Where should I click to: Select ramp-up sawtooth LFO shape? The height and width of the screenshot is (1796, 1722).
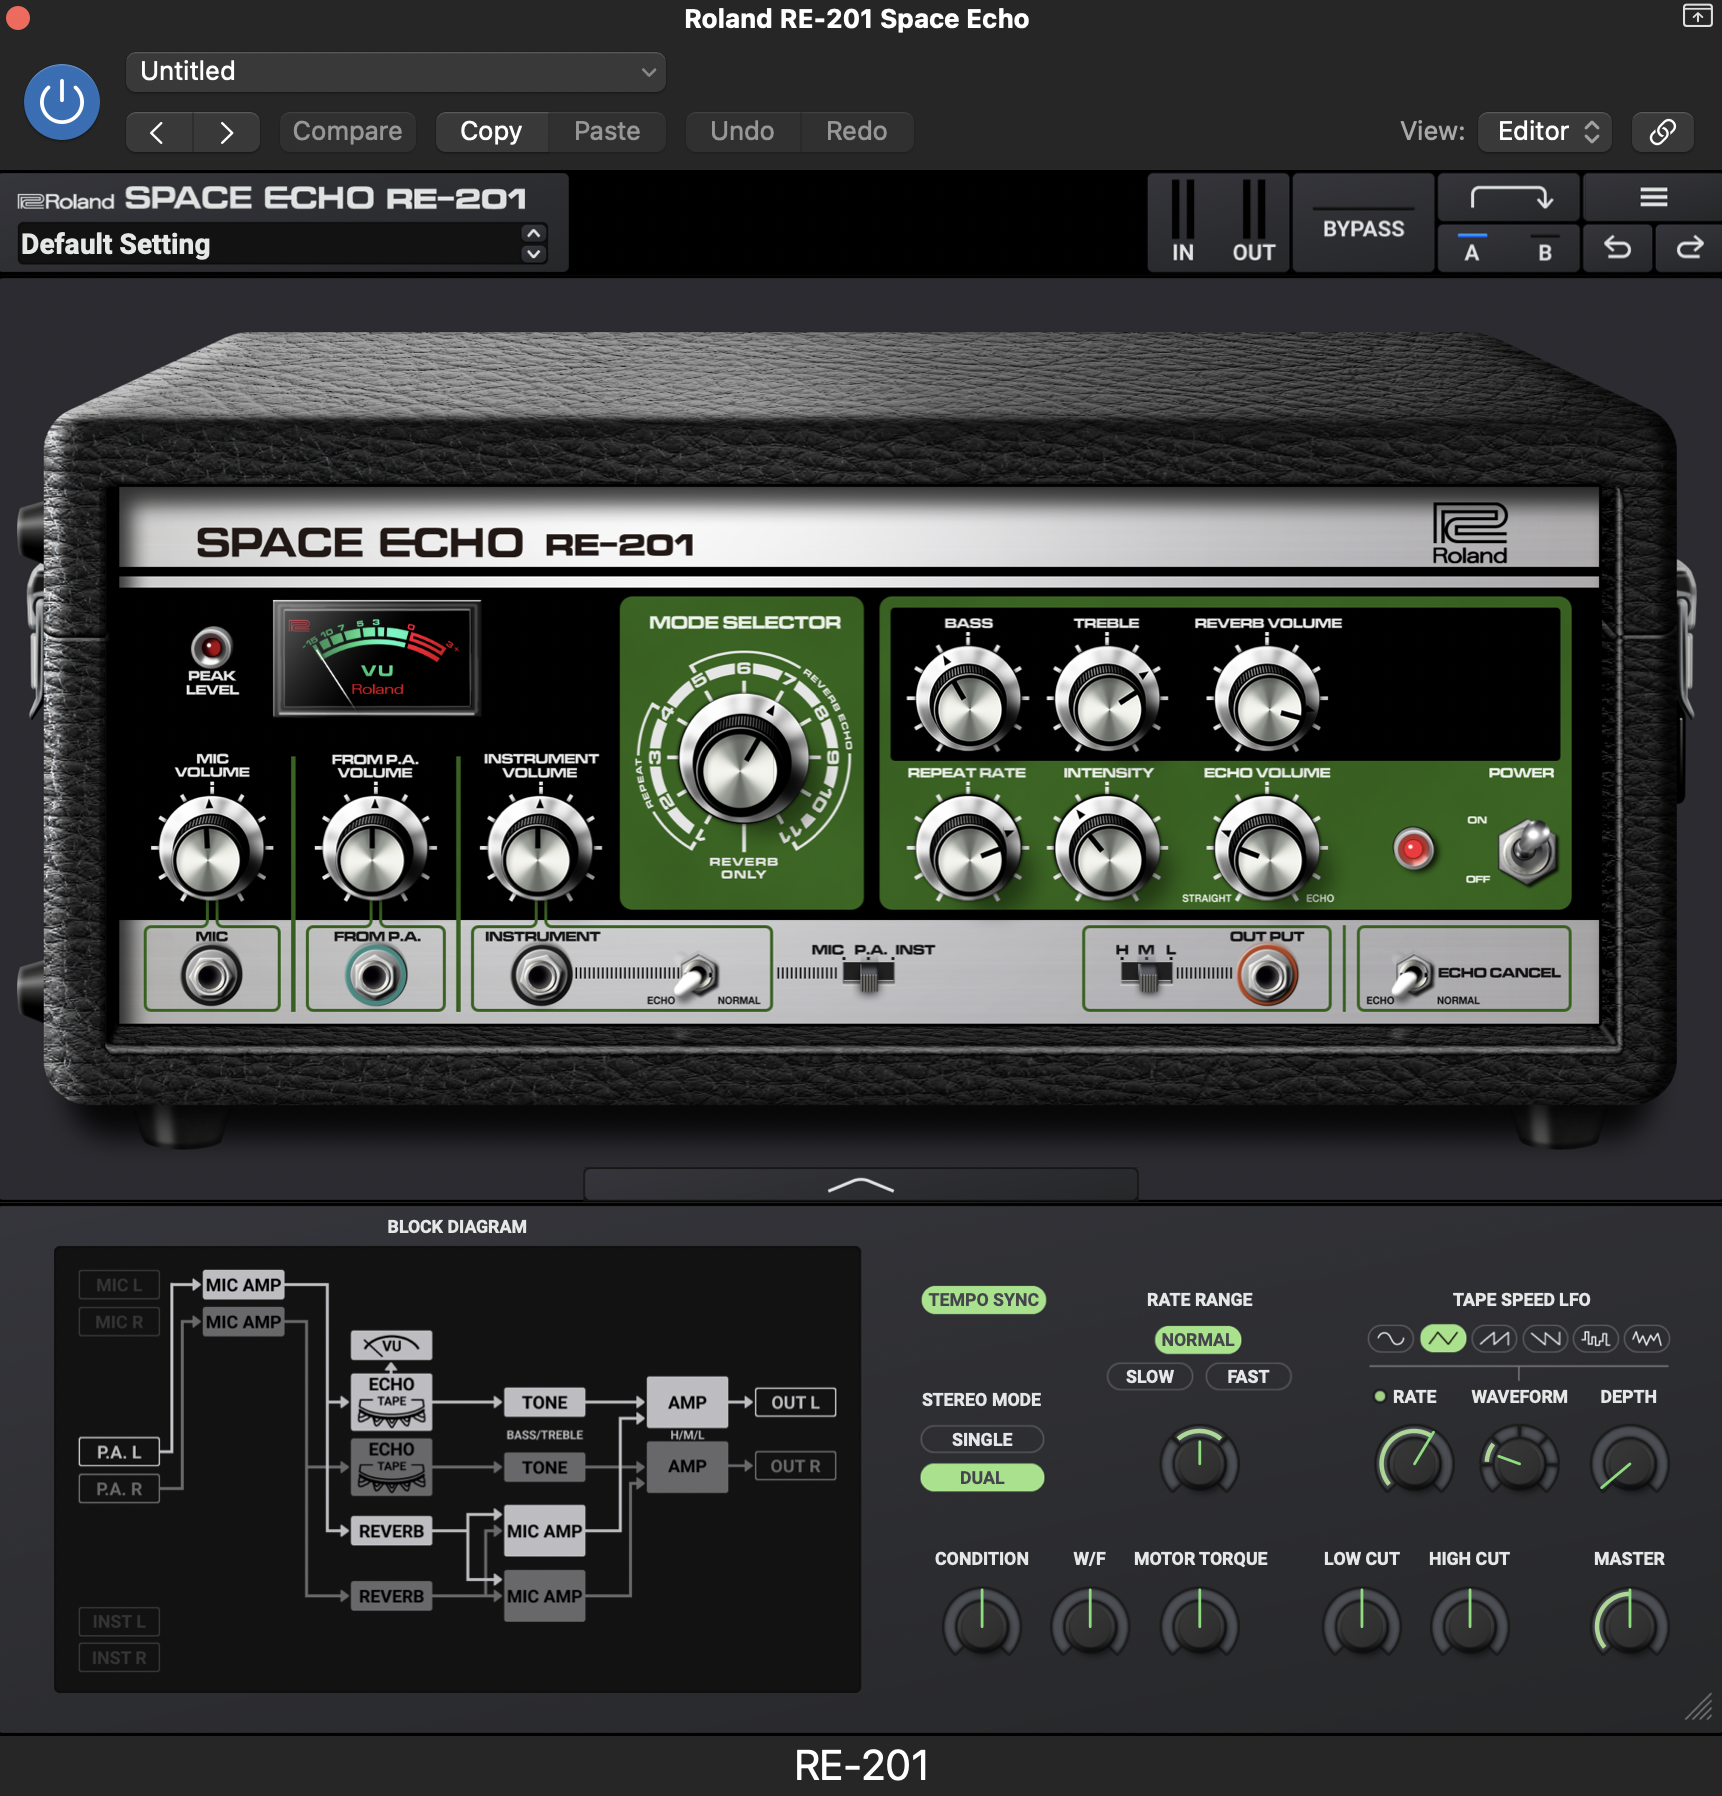point(1494,1338)
